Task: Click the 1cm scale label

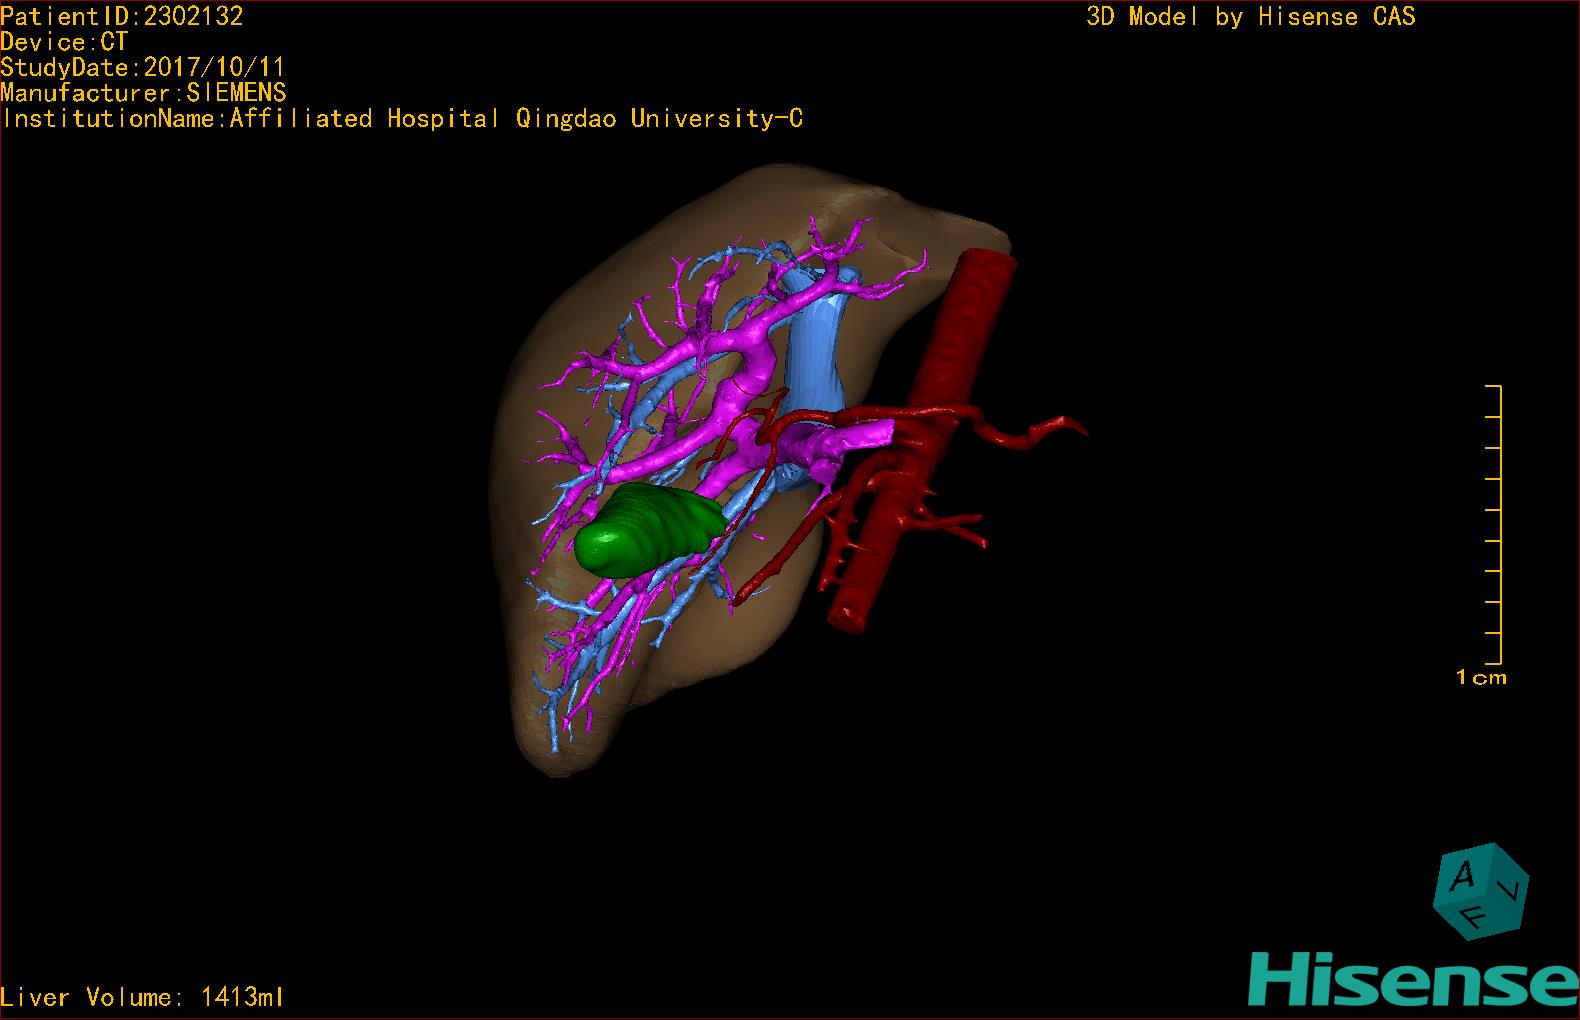Action: pos(1481,678)
